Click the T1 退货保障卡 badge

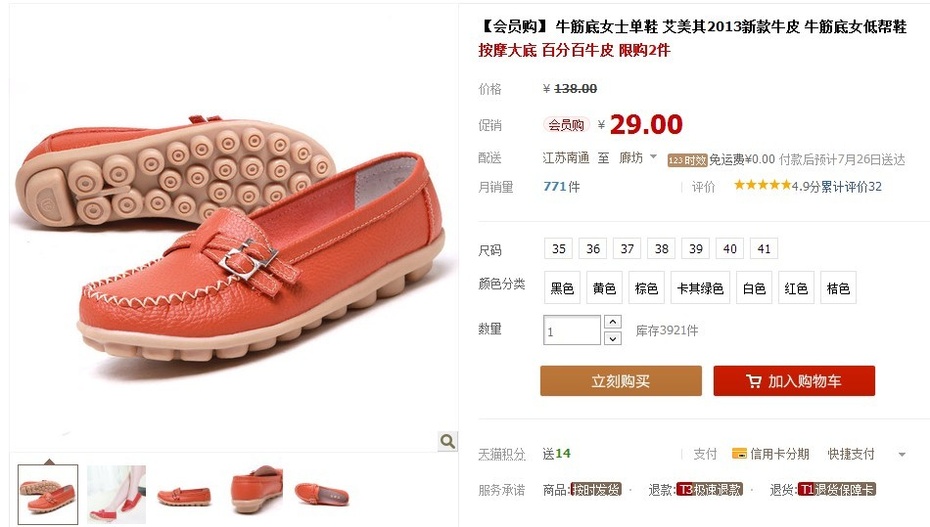pos(836,490)
